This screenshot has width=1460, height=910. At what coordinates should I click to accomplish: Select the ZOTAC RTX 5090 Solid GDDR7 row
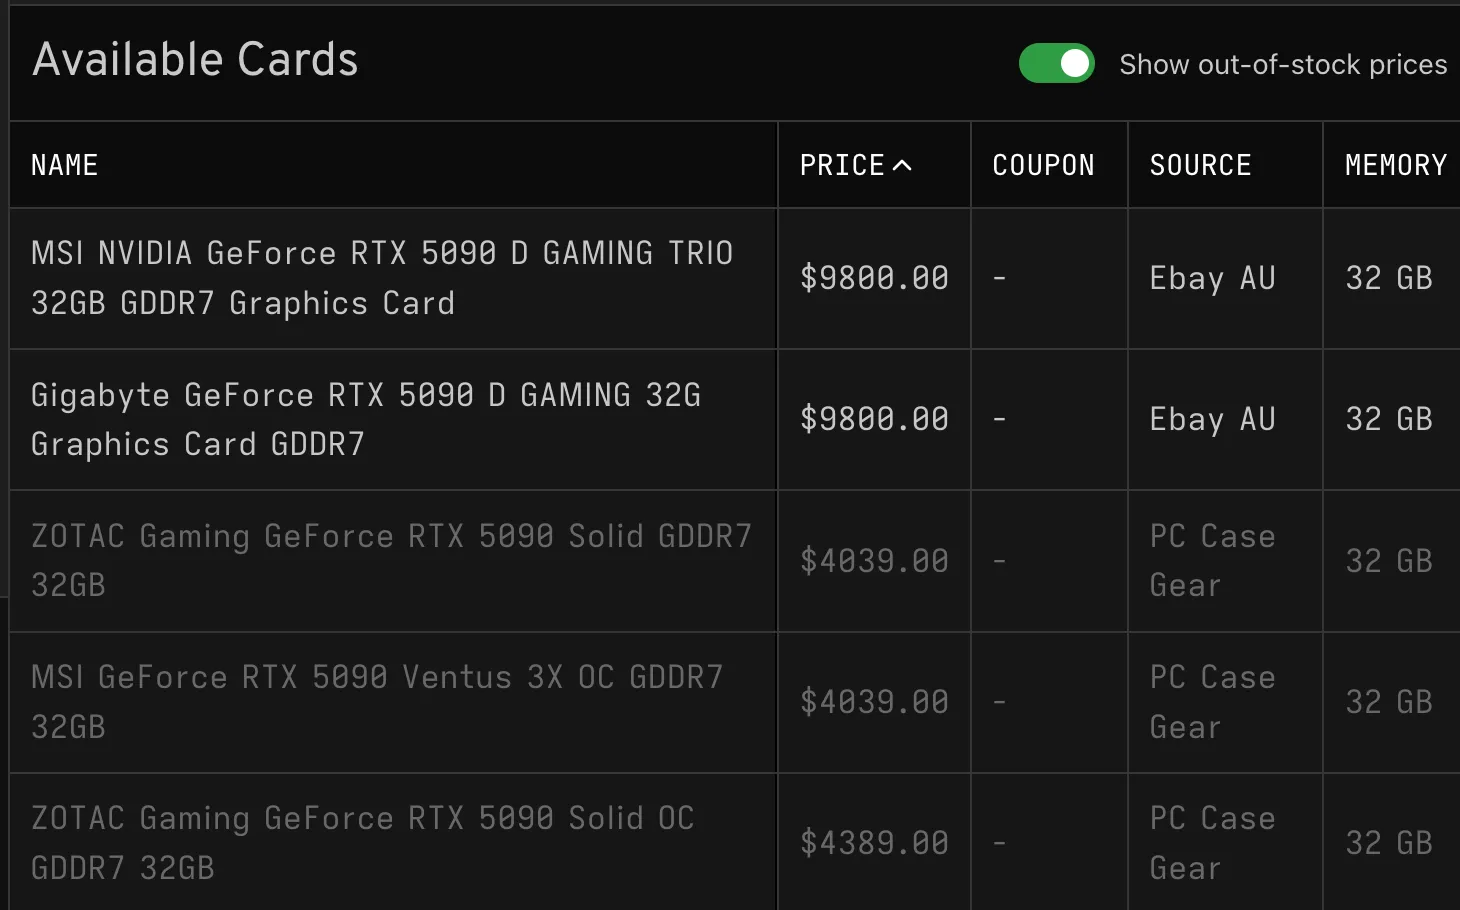coord(392,560)
